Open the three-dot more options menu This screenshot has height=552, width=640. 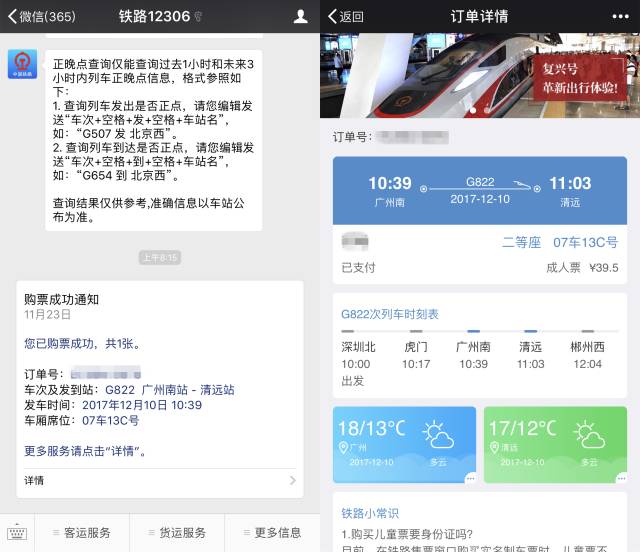[620, 16]
